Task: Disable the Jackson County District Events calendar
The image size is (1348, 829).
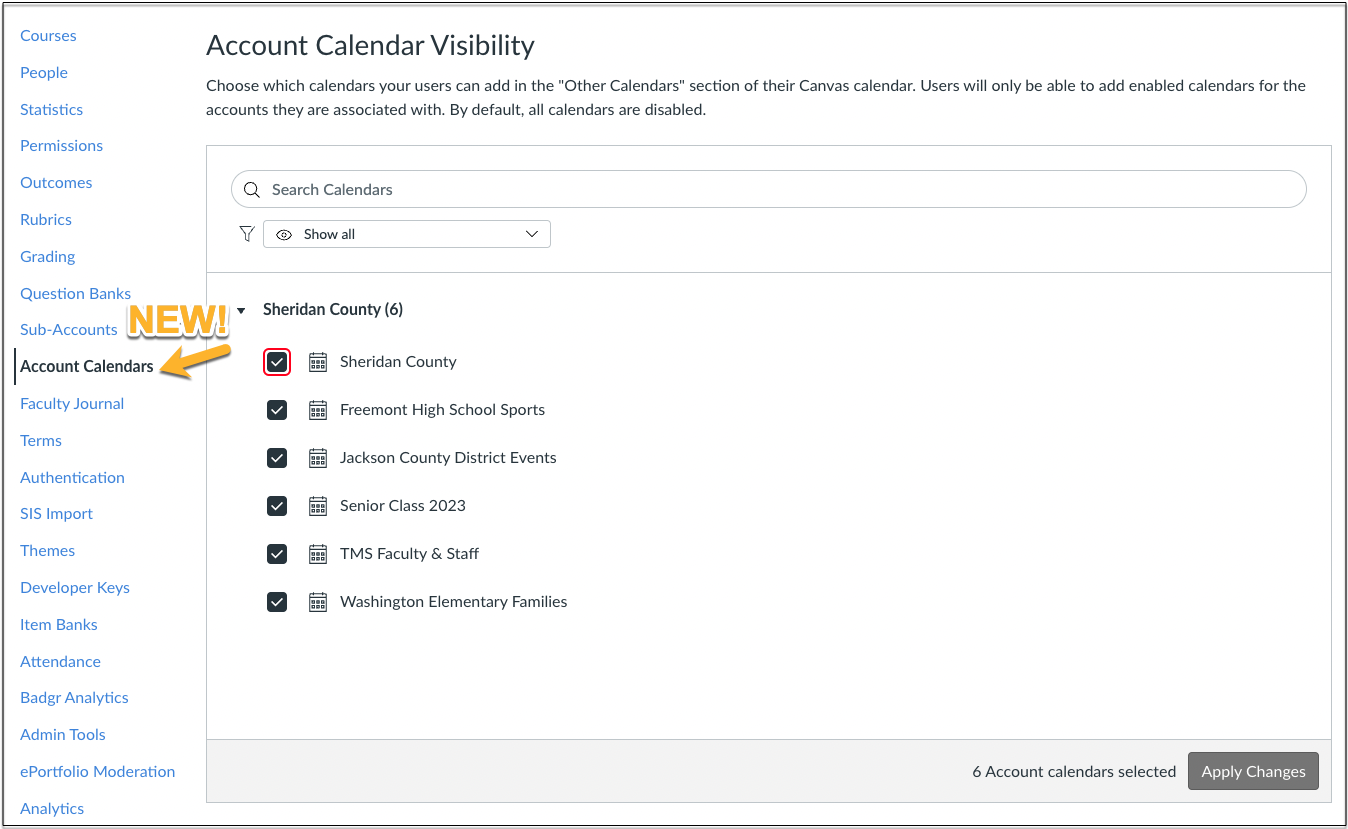Action: [x=277, y=458]
